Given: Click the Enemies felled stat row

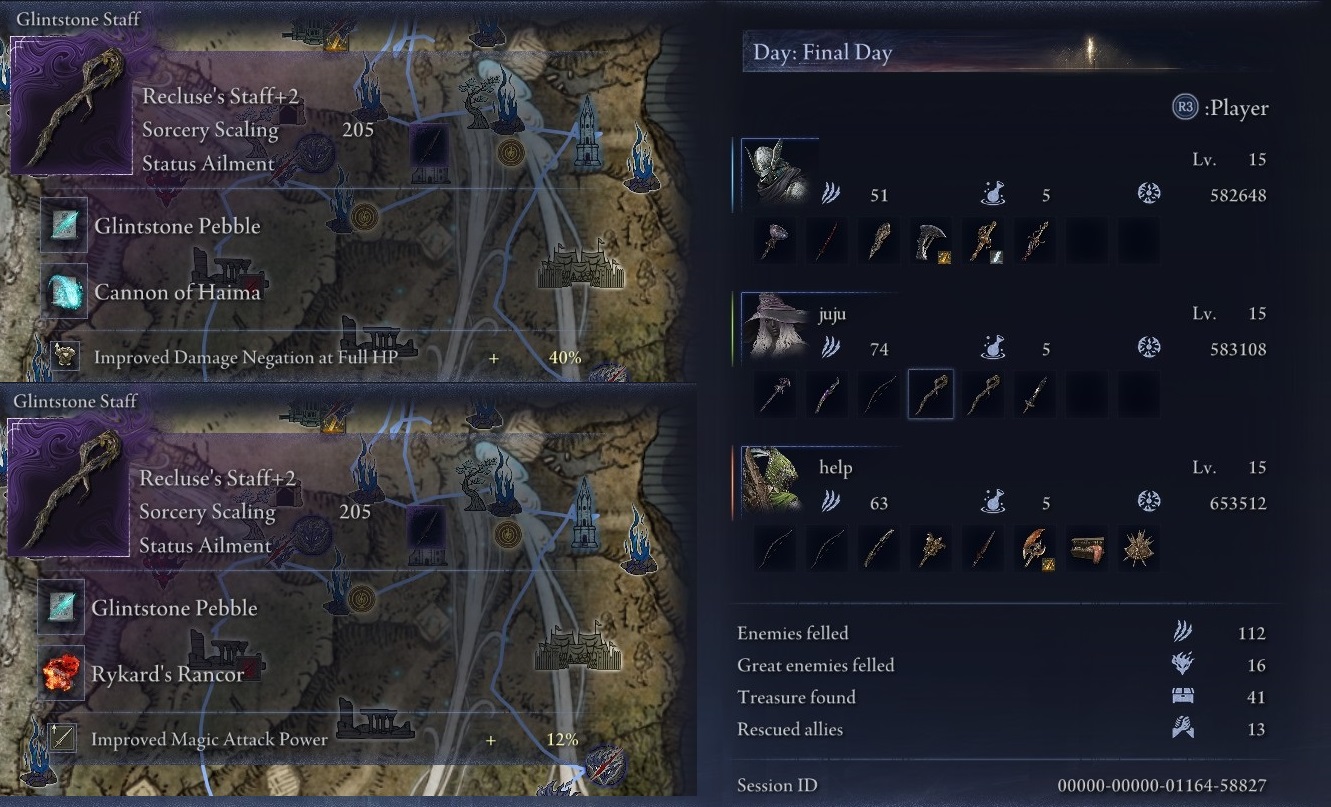Looking at the screenshot, I should [1001, 633].
